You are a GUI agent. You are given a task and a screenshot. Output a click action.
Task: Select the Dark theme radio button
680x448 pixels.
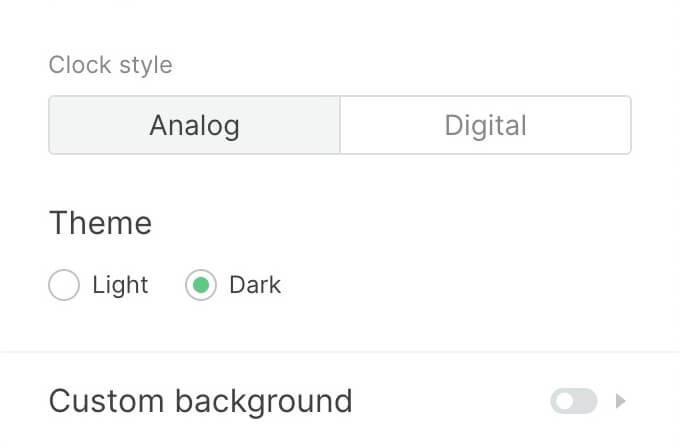point(201,285)
